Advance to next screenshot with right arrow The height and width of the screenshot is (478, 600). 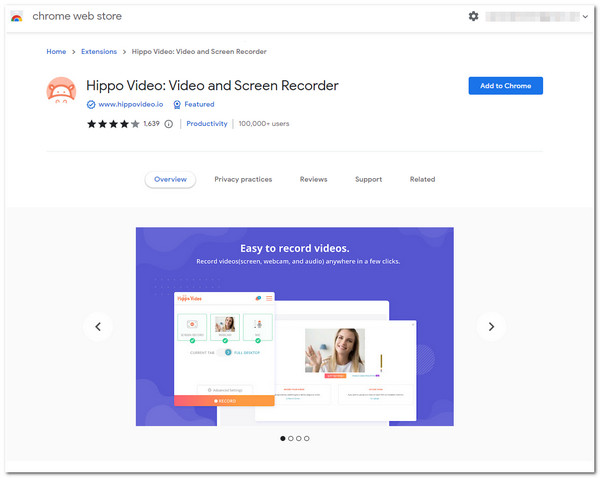[491, 326]
